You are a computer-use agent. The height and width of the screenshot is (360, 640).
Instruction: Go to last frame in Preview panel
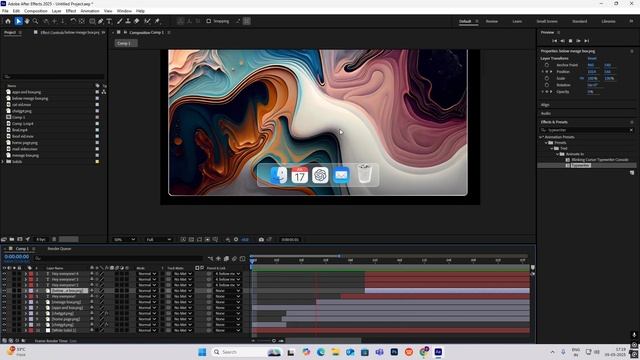click(x=587, y=41)
